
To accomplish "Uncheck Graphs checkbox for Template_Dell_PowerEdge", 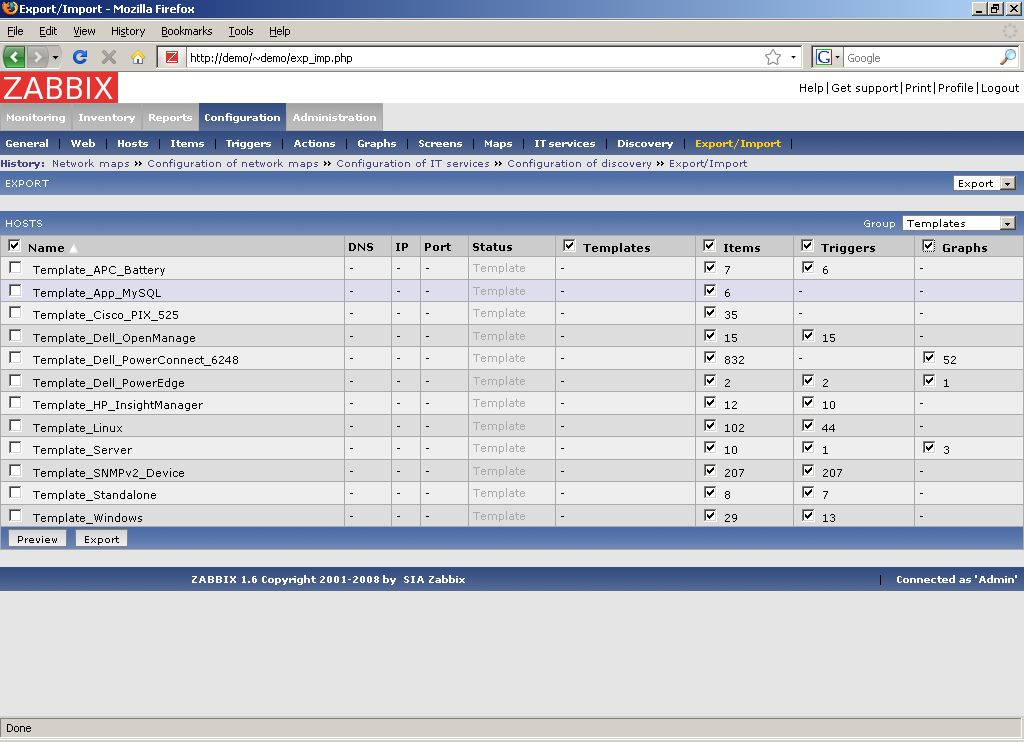I will tap(929, 380).
